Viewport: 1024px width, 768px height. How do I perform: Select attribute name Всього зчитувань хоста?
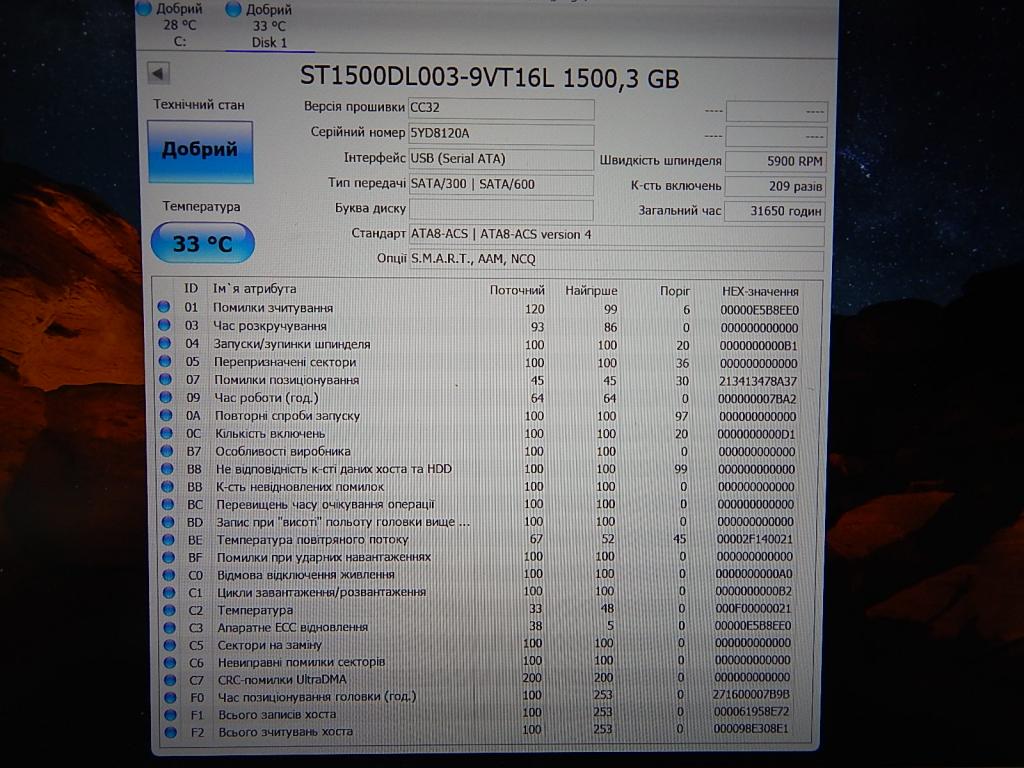click(x=285, y=732)
